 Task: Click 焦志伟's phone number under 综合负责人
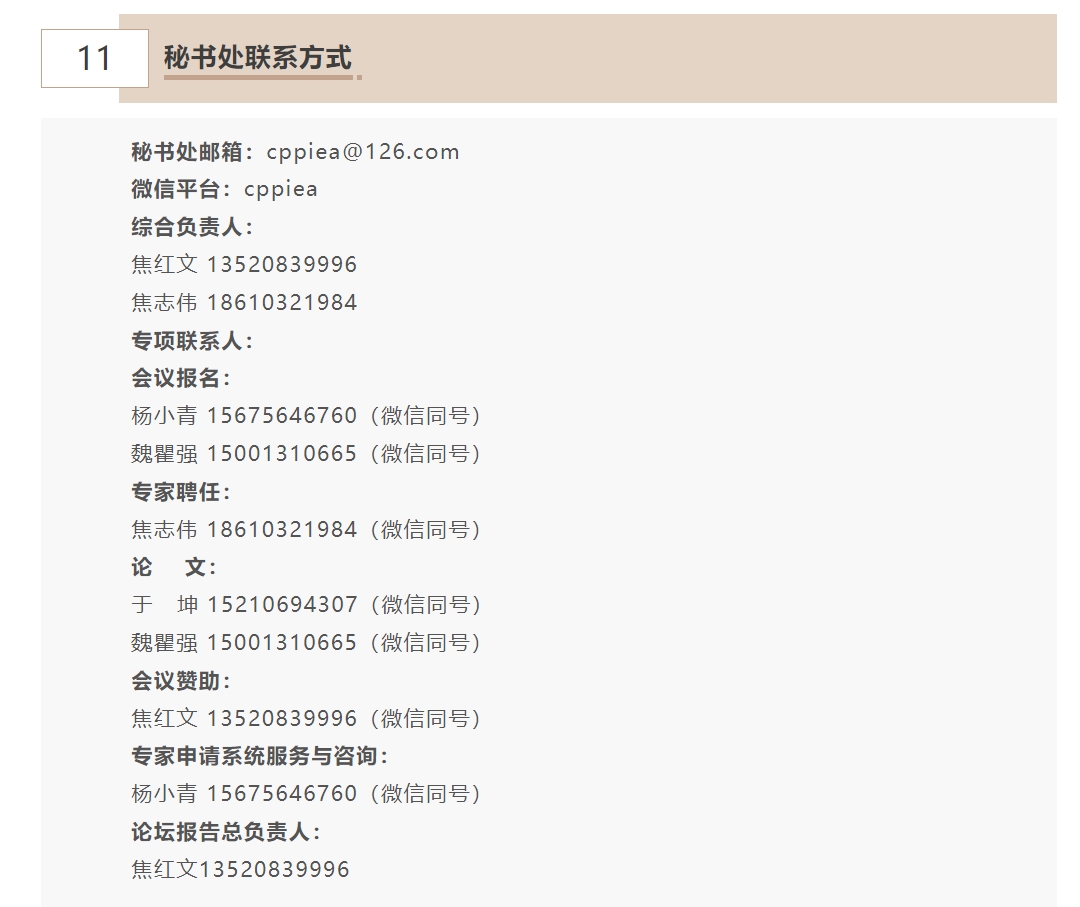(282, 303)
